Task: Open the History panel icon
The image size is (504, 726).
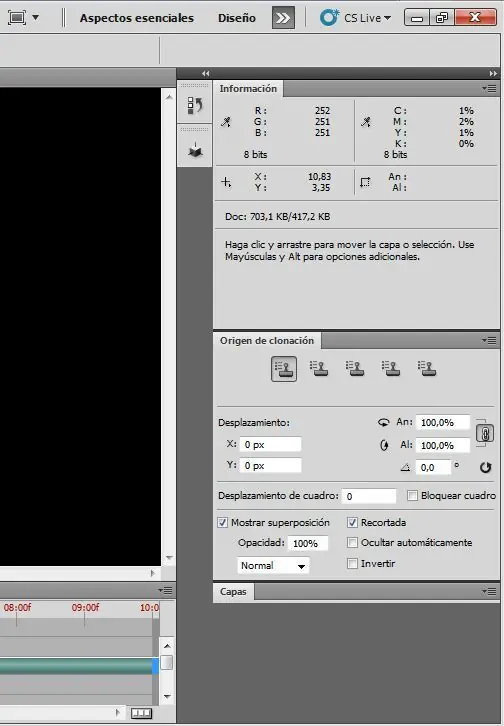Action: [195, 106]
